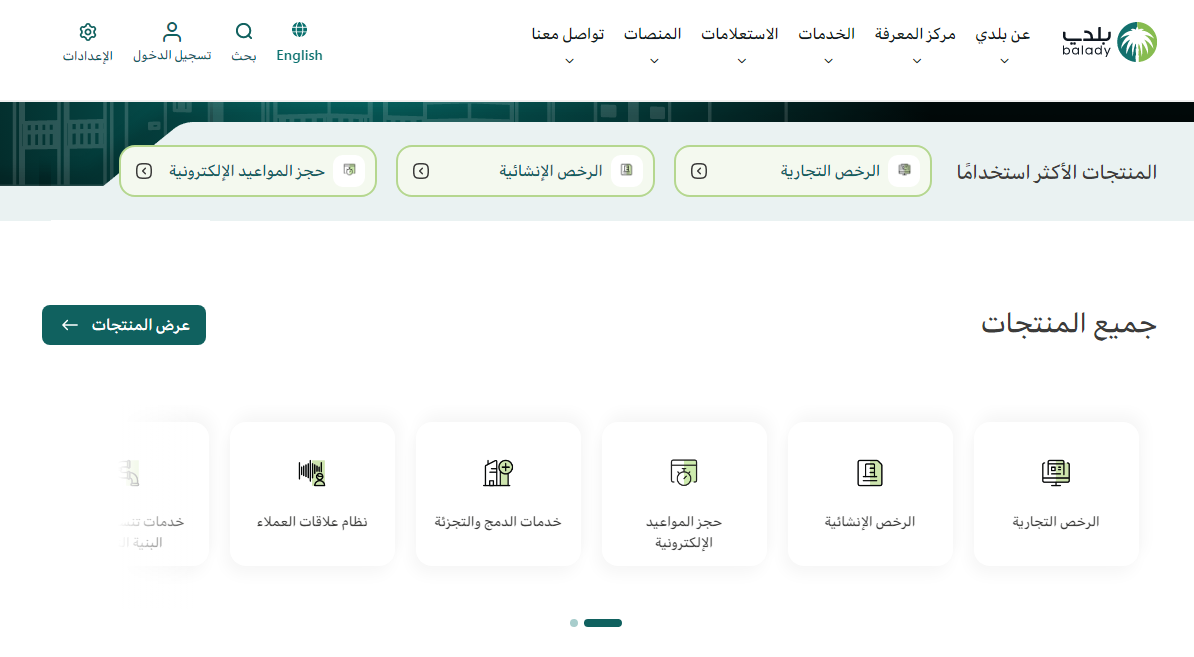Click icon in الرخص الإنشائية quick pill
The image size is (1194, 657).
click(x=626, y=171)
